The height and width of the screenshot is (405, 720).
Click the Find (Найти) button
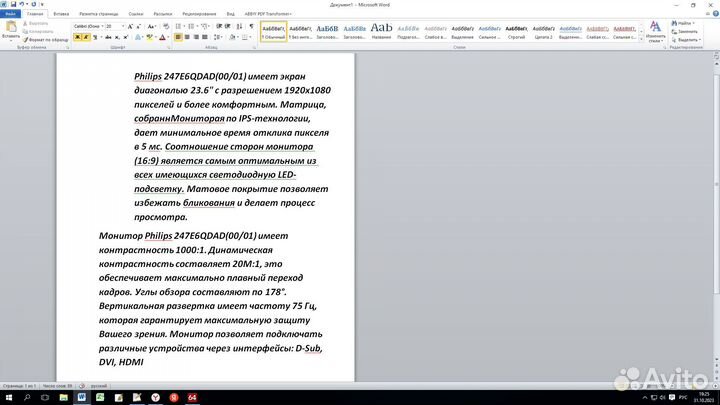(683, 23)
